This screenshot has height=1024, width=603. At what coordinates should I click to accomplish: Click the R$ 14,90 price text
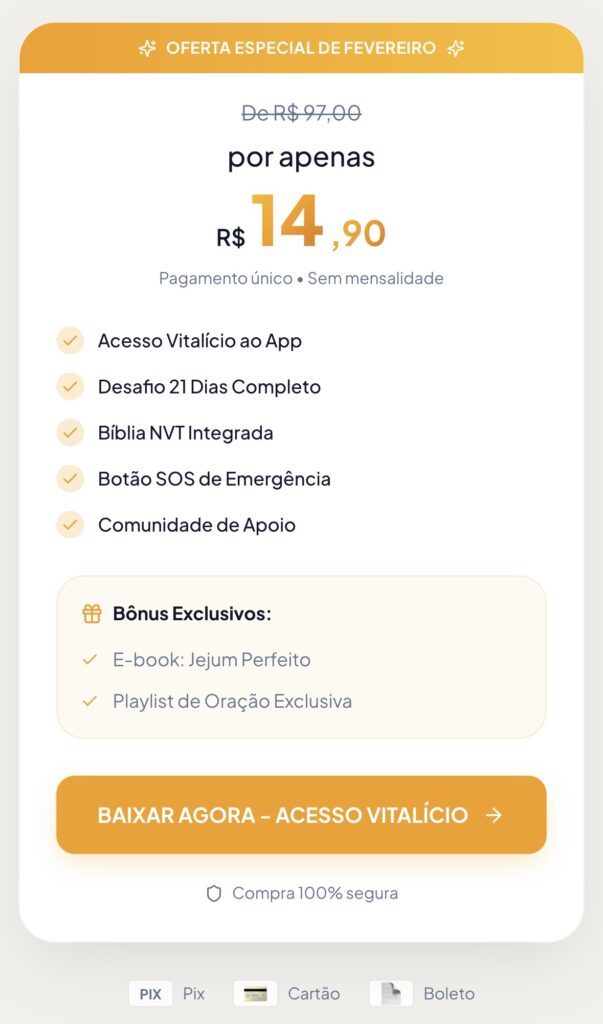(x=301, y=224)
